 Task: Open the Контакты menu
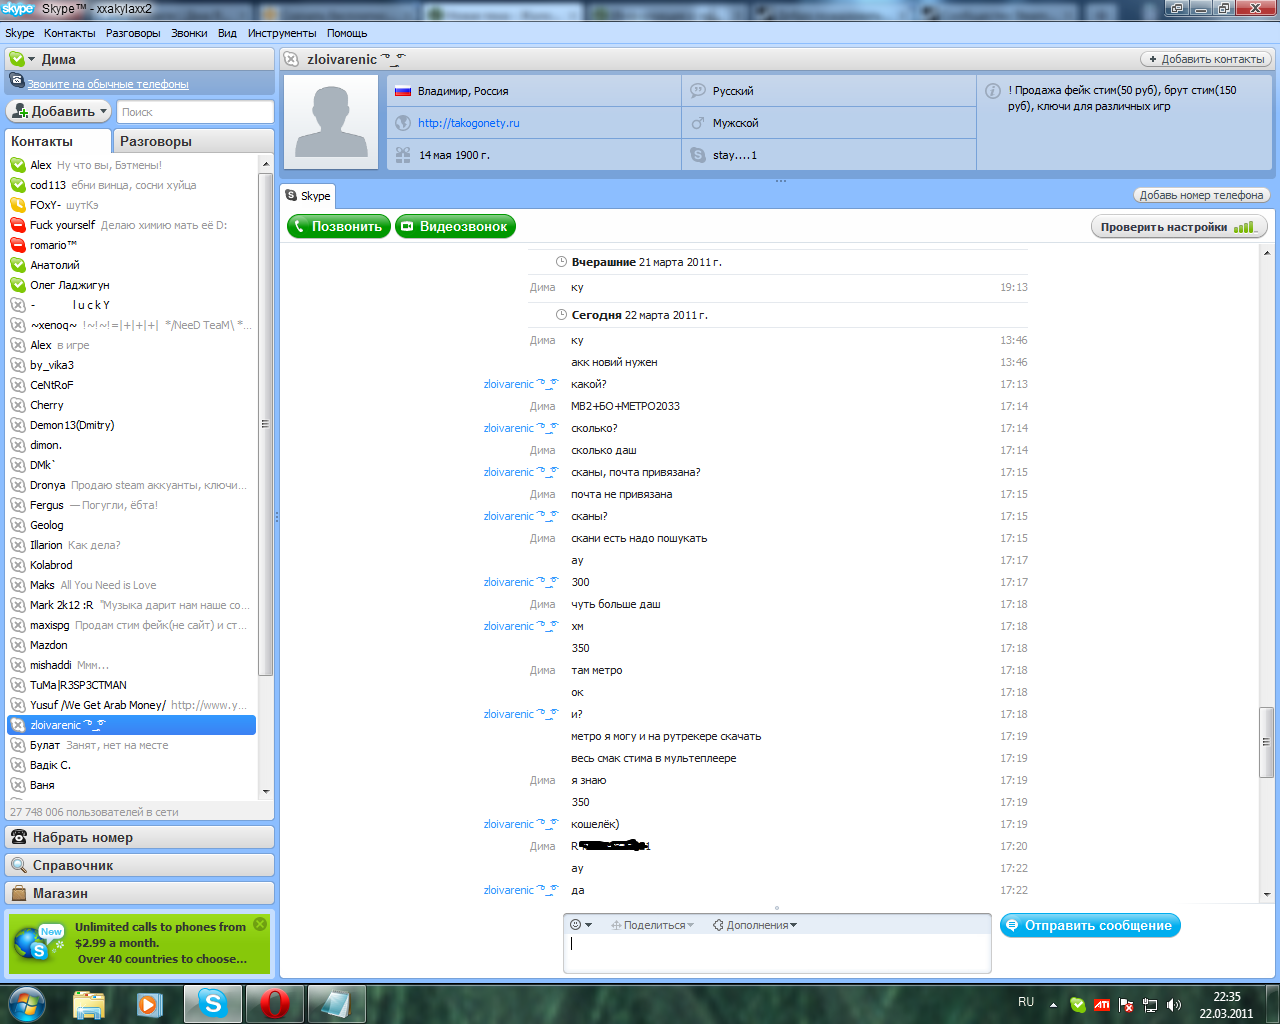pyautogui.click(x=70, y=33)
